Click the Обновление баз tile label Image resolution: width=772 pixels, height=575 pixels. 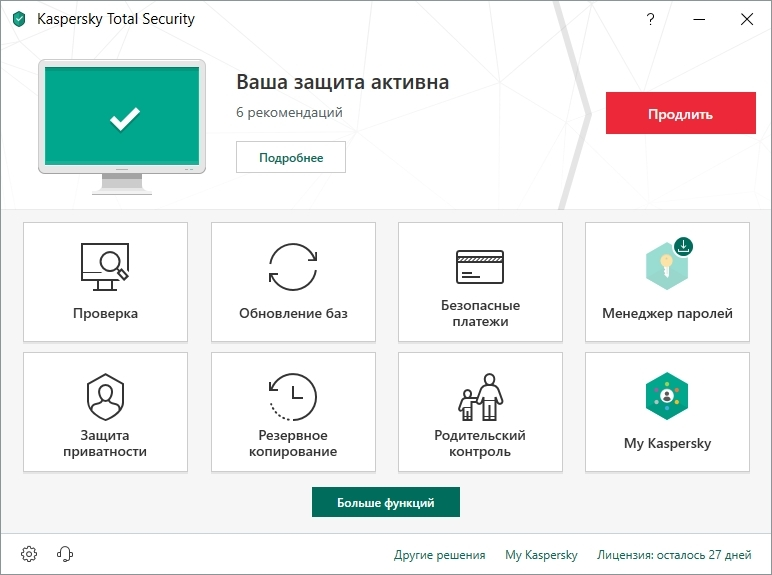293,314
